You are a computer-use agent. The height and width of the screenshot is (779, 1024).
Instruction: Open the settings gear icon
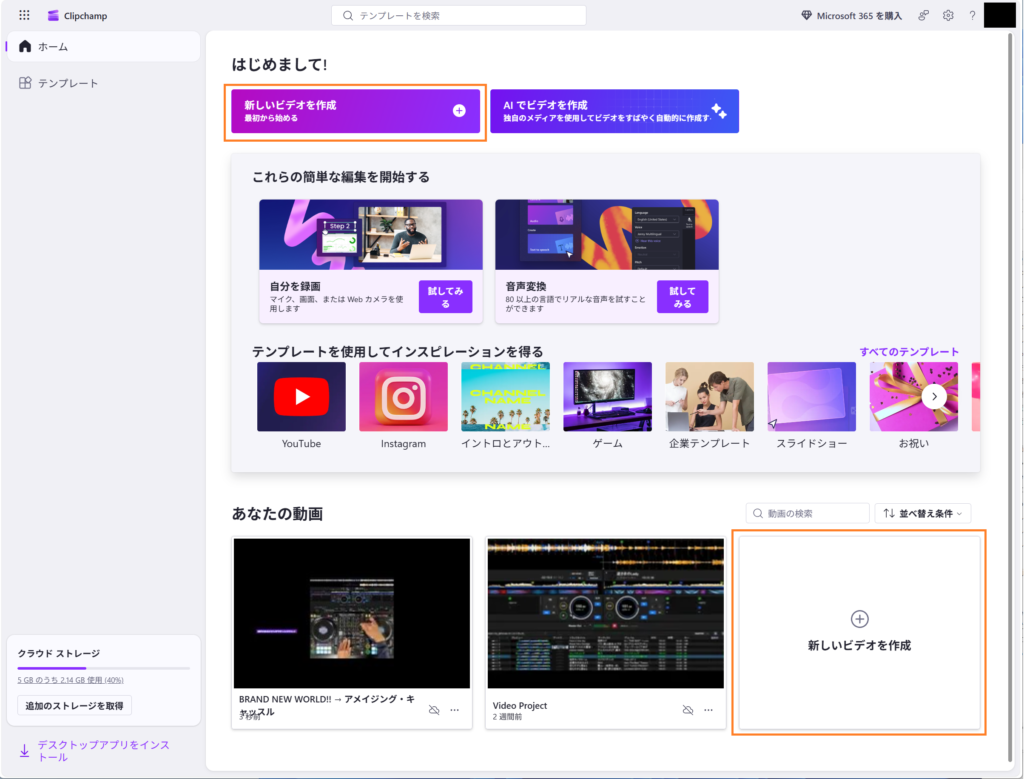(x=948, y=15)
